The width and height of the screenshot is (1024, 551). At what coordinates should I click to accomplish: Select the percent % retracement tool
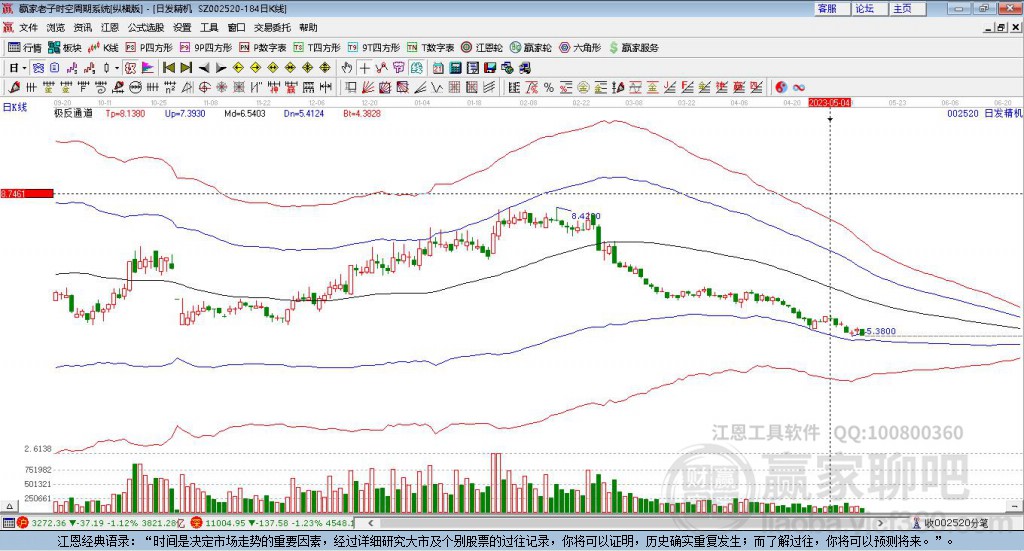coord(549,87)
